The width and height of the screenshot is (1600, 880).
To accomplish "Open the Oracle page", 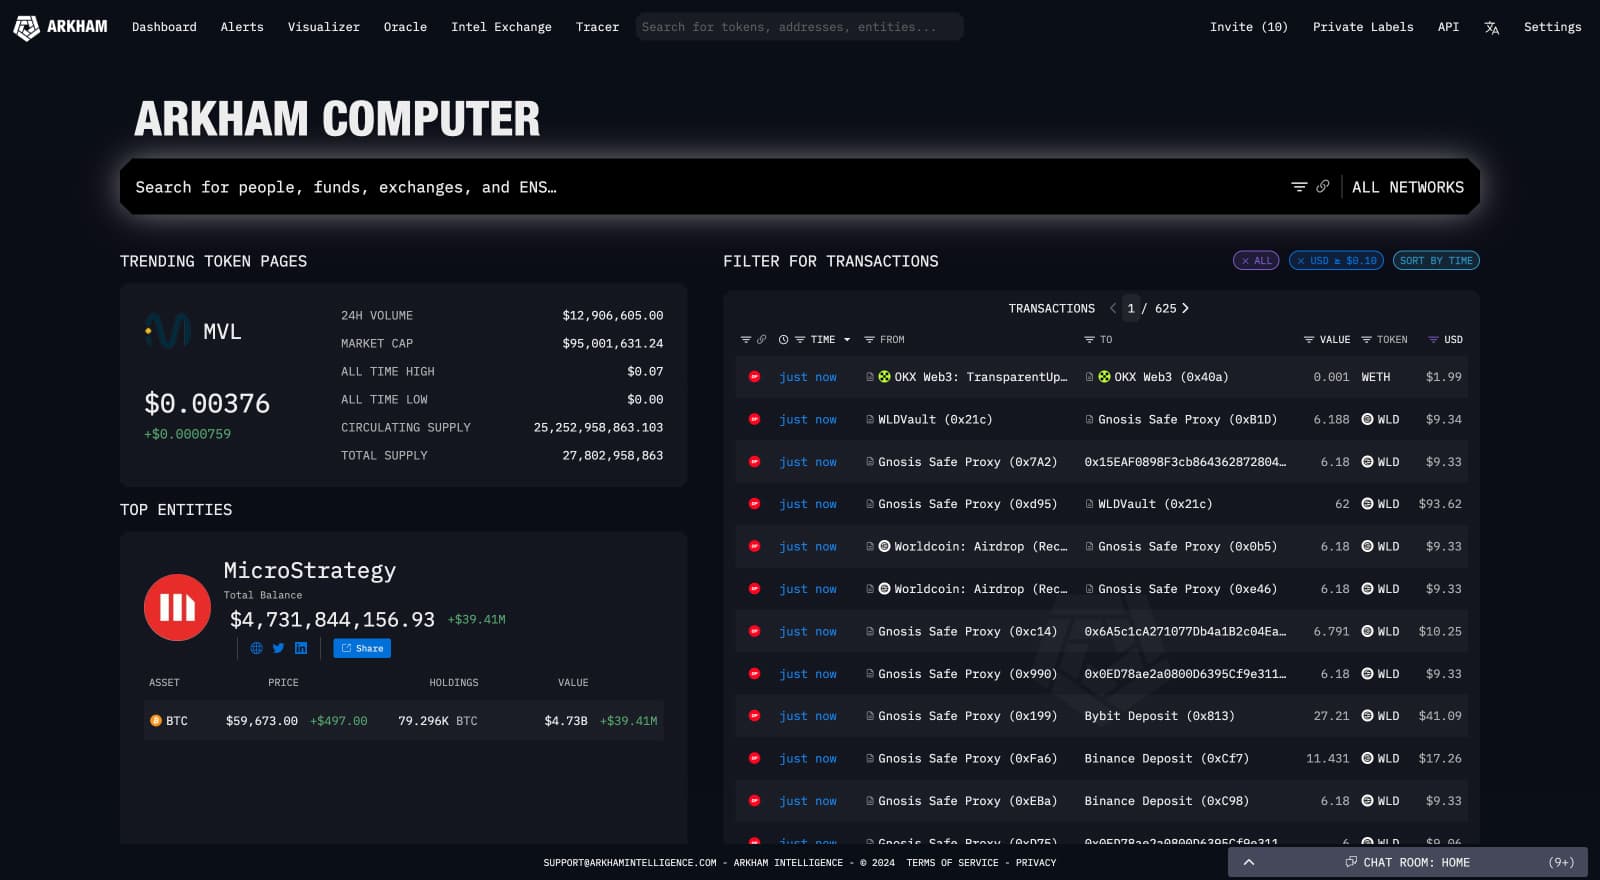I will (405, 27).
